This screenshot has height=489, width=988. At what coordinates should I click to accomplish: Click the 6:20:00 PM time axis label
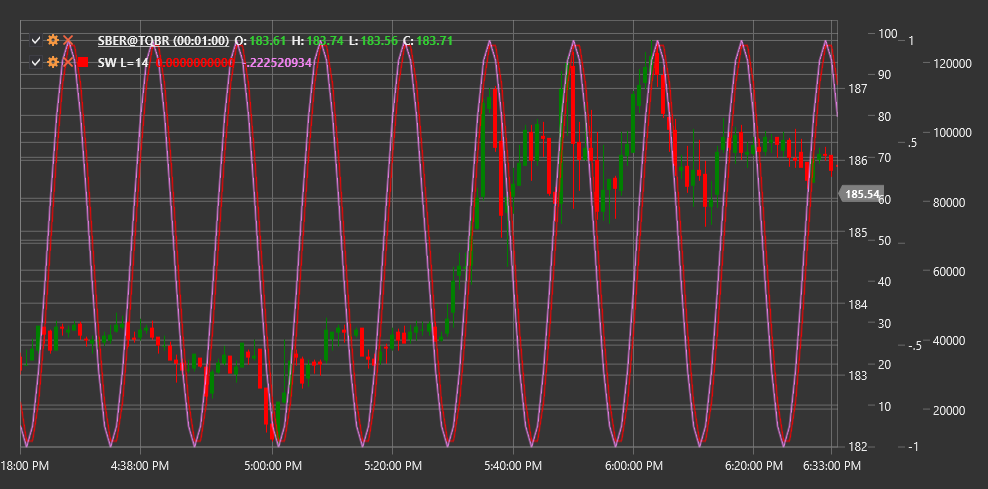[x=754, y=466]
